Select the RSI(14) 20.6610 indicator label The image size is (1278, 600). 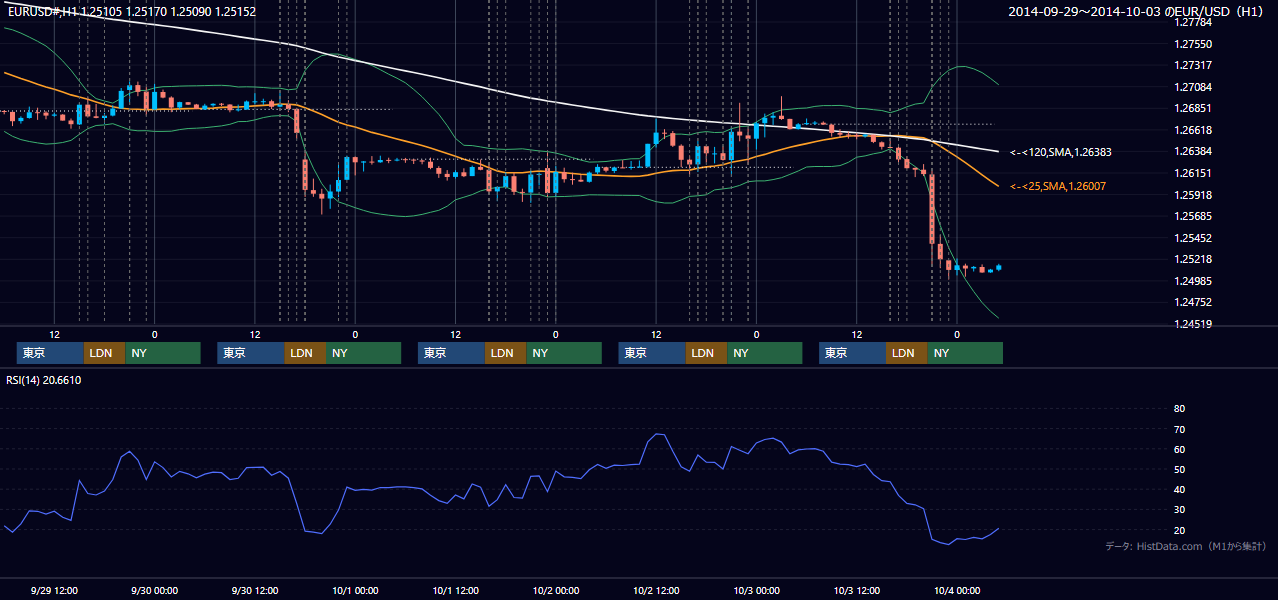click(44, 380)
